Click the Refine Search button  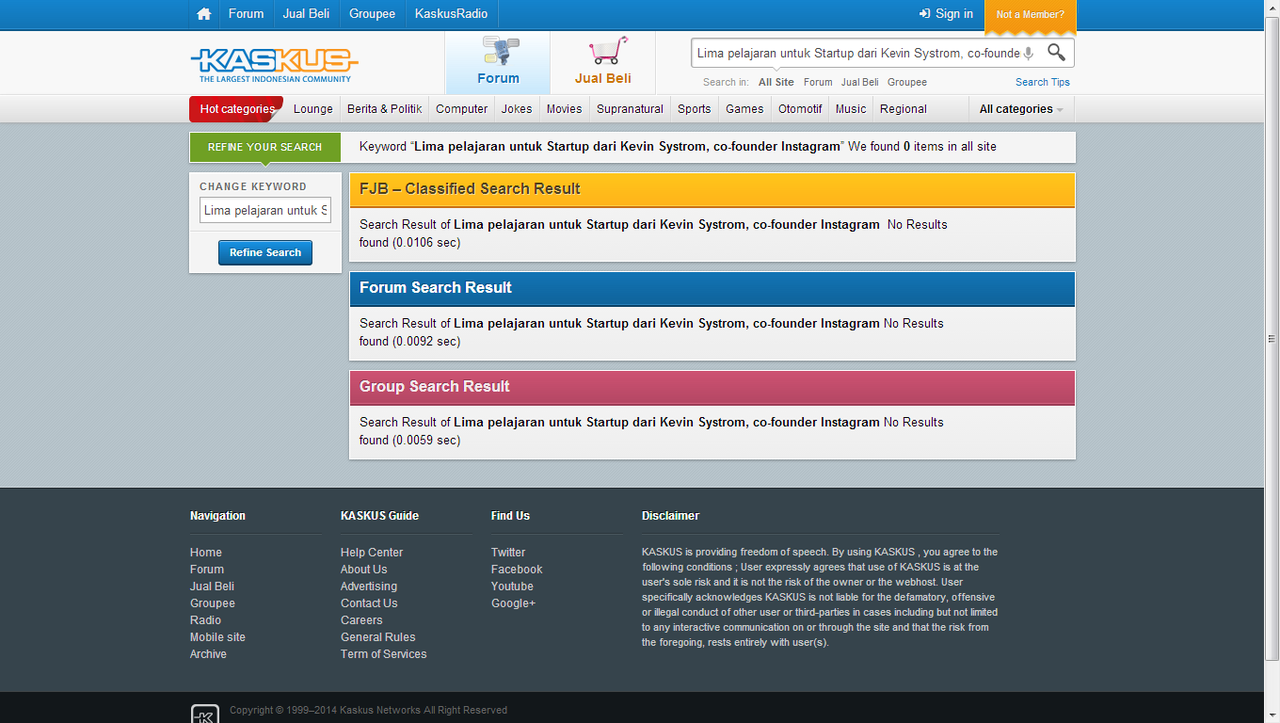click(265, 253)
